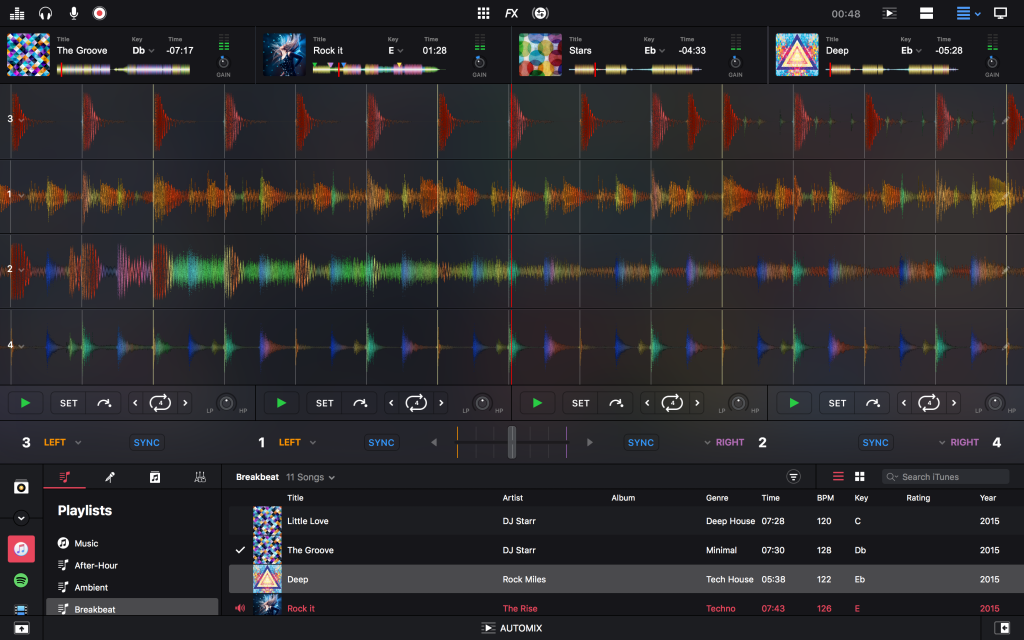The width and height of the screenshot is (1024, 640).
Task: Sort tracks by the BPM column
Action: (x=824, y=497)
